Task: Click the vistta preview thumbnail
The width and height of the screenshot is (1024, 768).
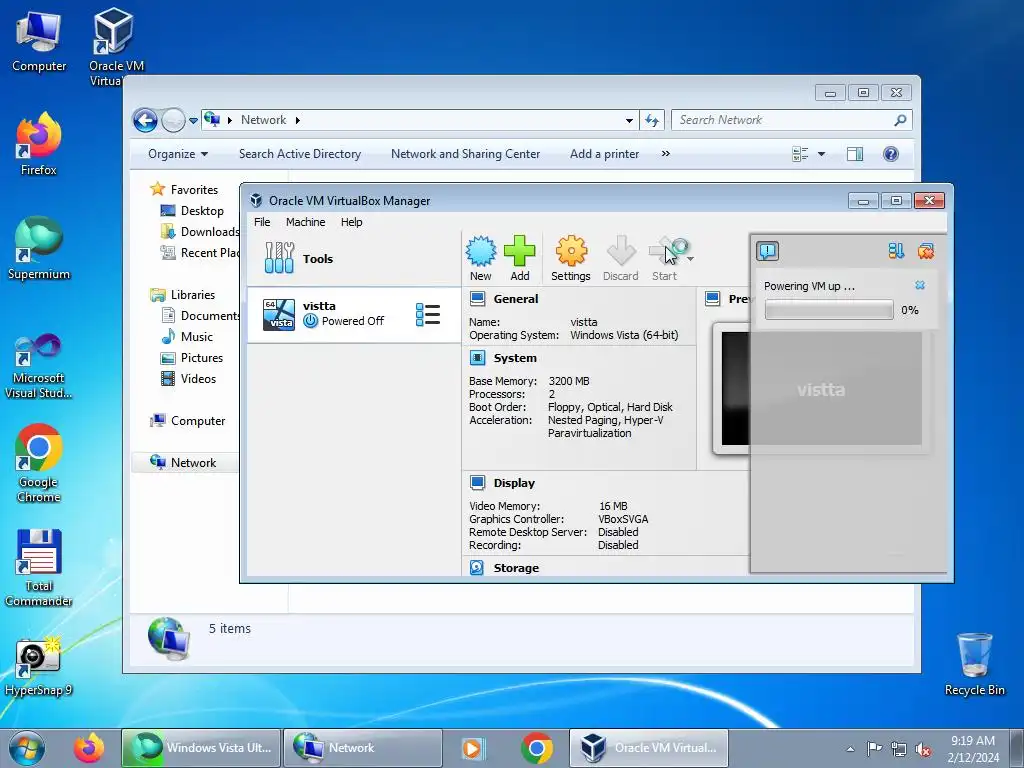Action: tap(822, 389)
